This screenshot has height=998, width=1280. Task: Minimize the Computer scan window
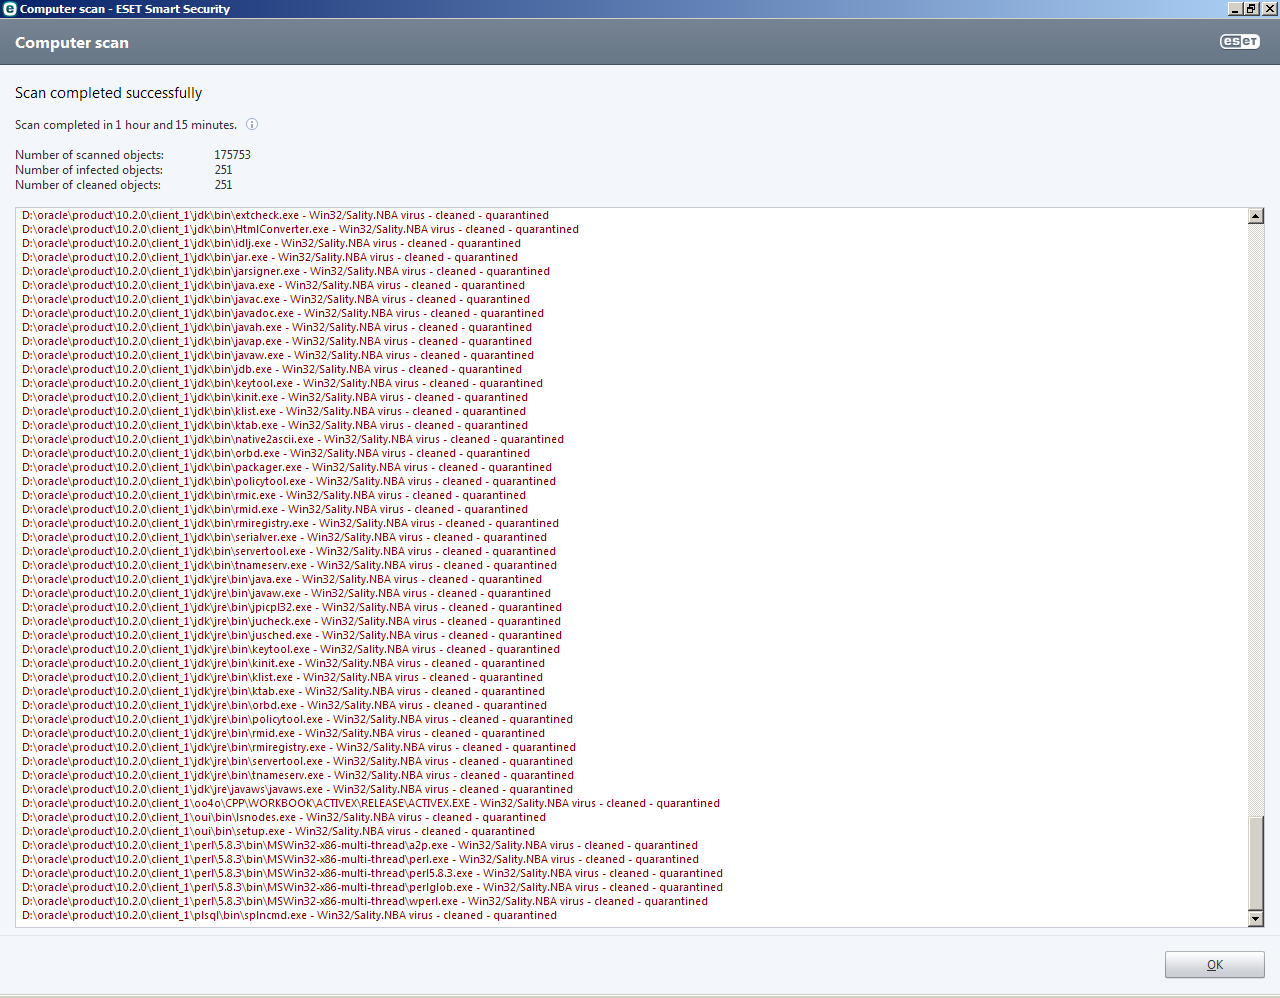click(1235, 9)
